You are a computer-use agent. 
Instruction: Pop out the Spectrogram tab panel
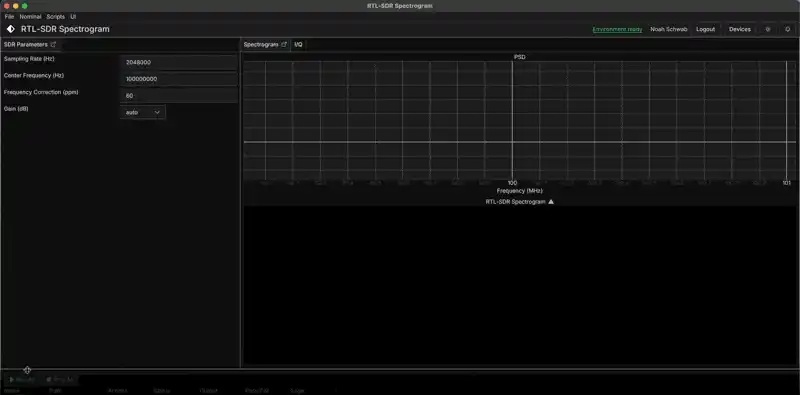click(x=284, y=44)
